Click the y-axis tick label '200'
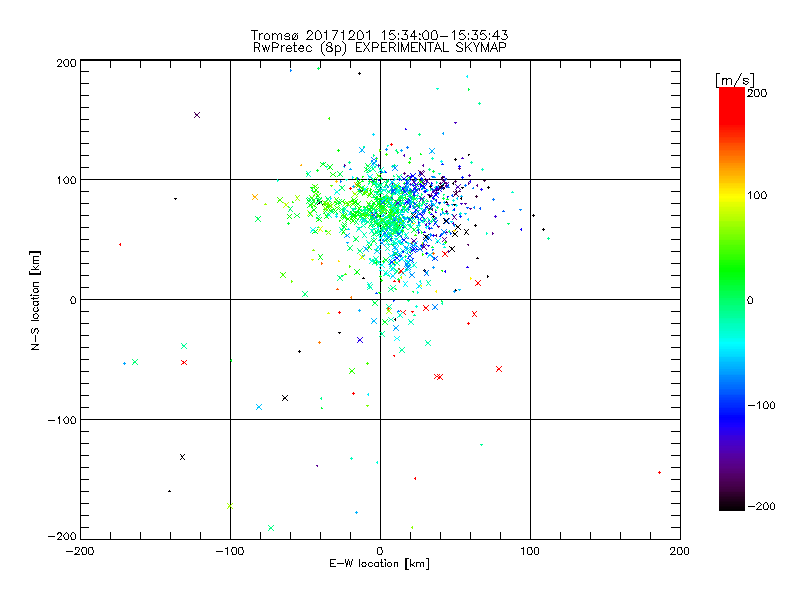The width and height of the screenshot is (800, 600). click(x=66, y=63)
